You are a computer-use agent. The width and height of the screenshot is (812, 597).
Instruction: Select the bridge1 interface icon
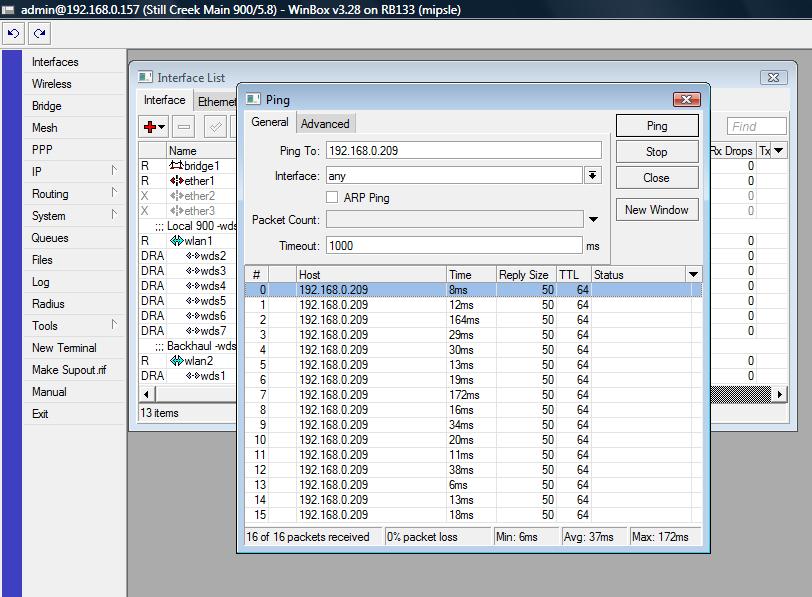point(176,166)
